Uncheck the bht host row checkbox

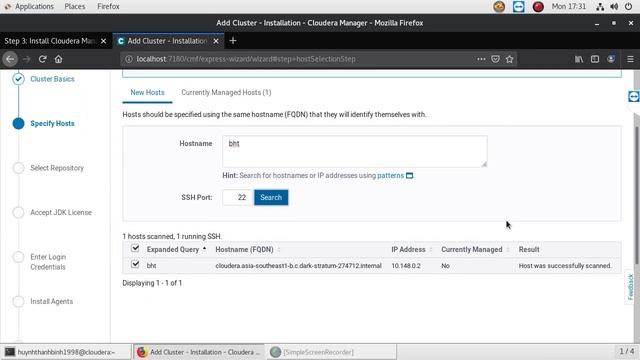pos(135,264)
